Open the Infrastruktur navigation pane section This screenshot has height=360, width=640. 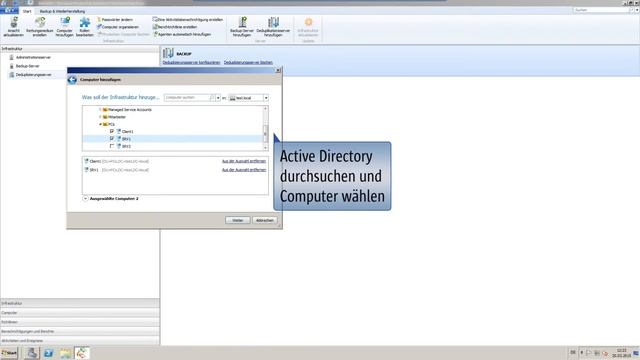tap(80, 303)
